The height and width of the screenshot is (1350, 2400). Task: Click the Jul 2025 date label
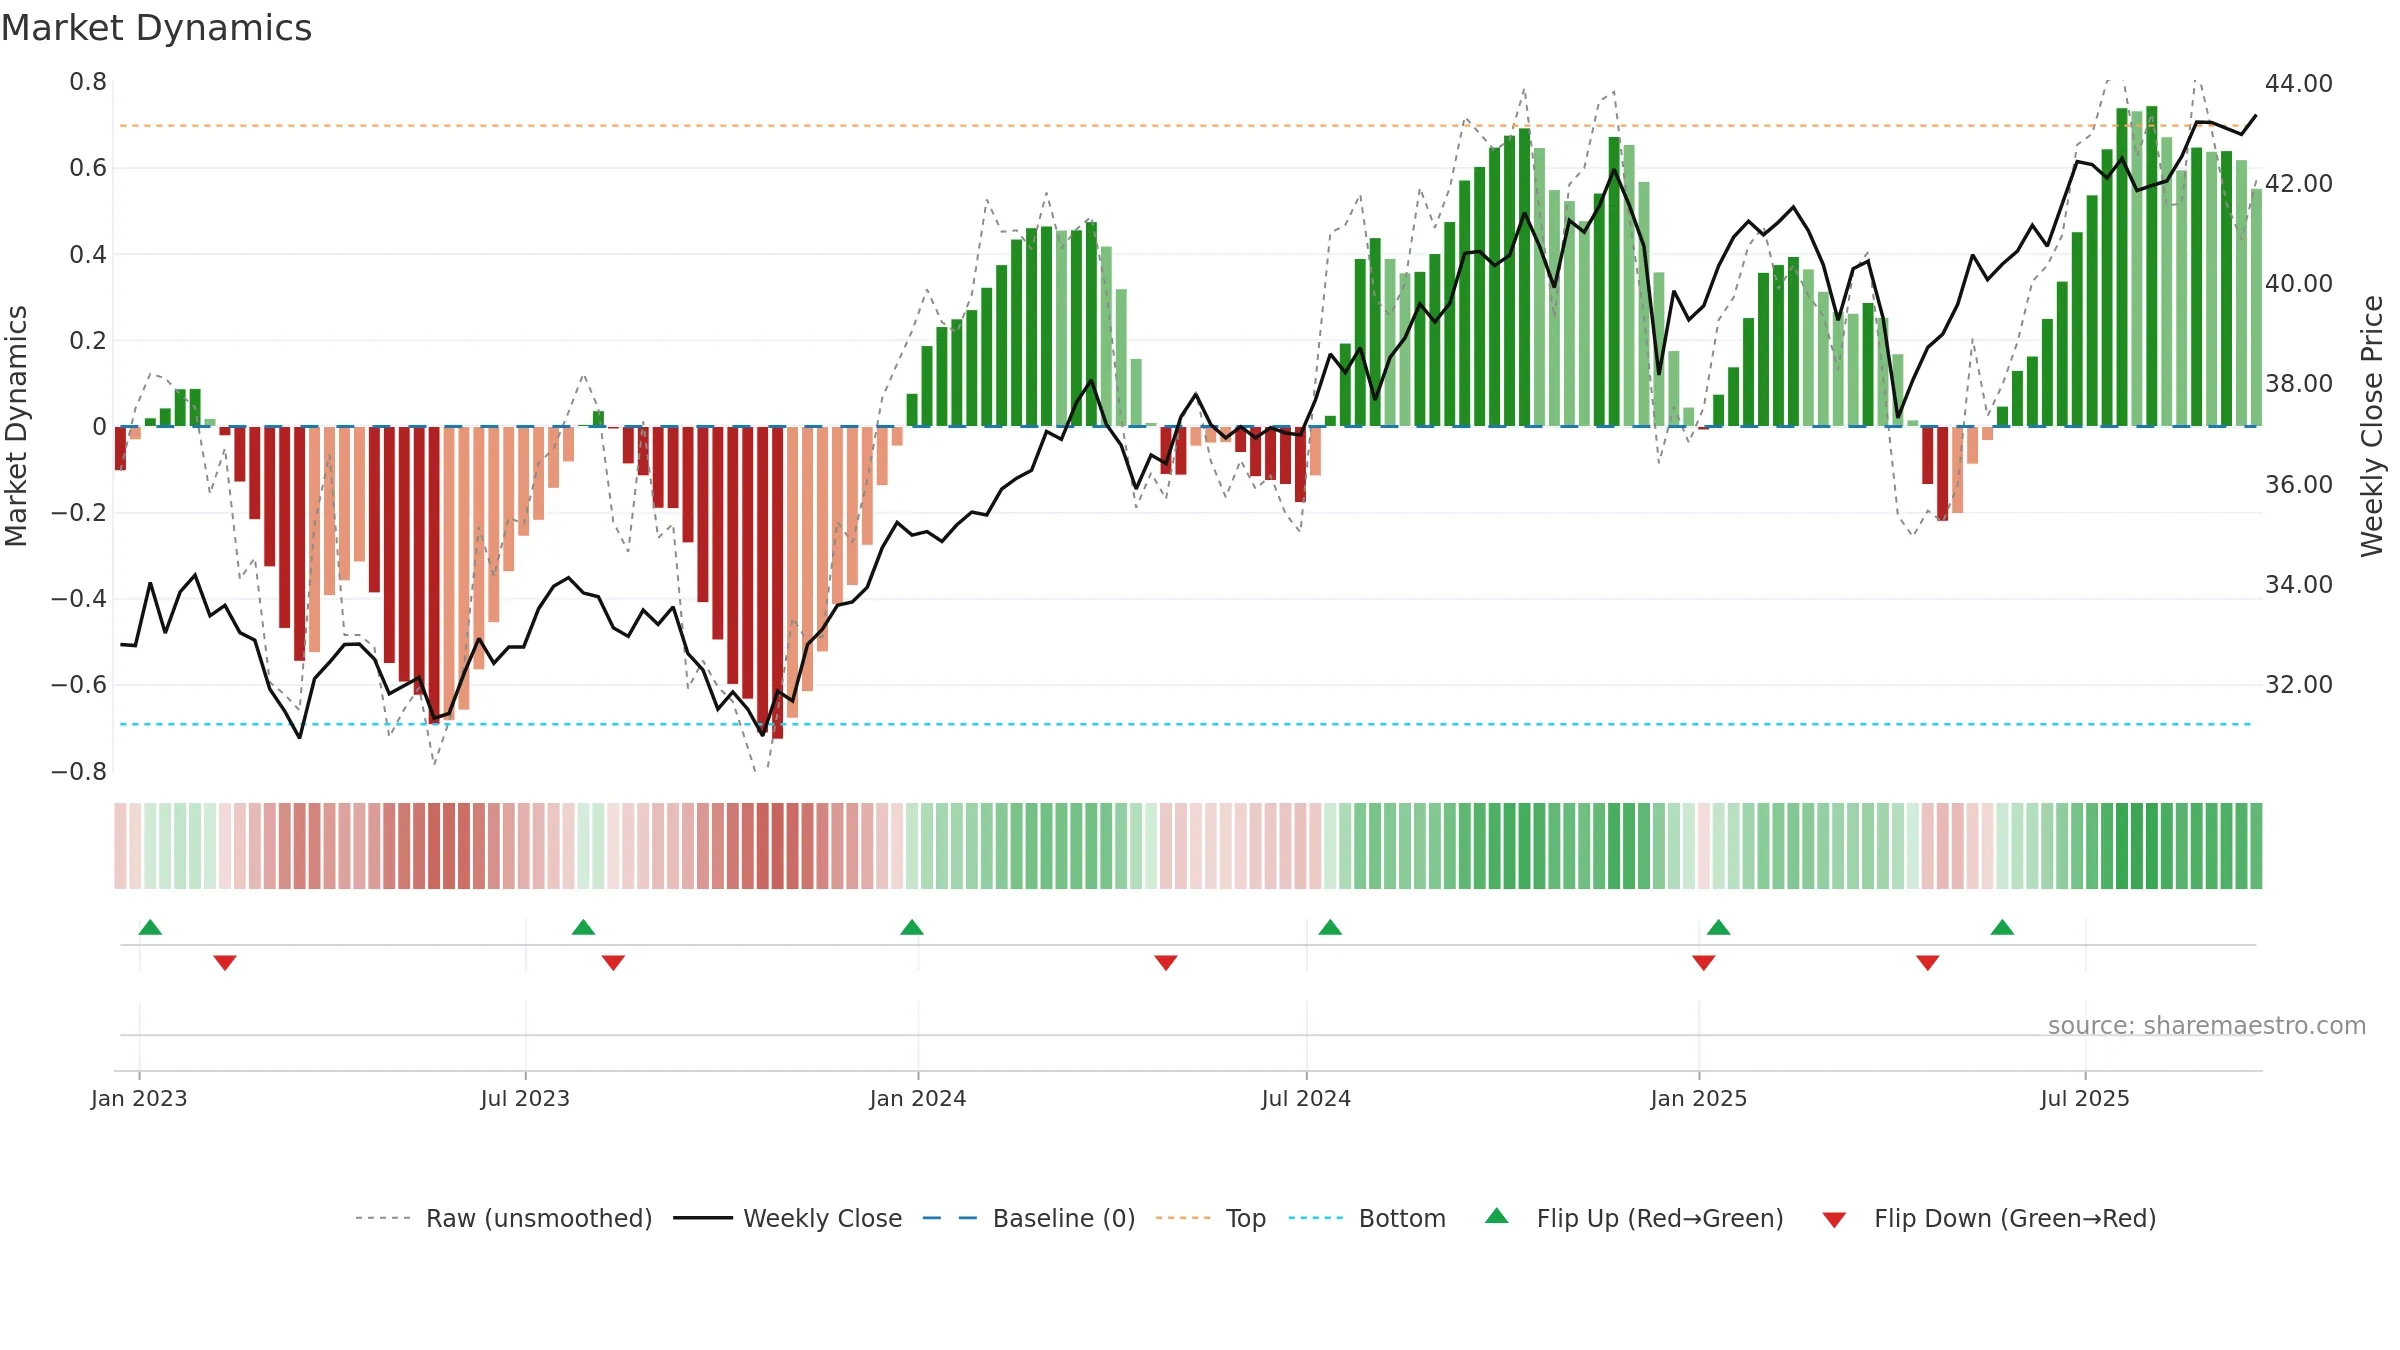2085,1099
